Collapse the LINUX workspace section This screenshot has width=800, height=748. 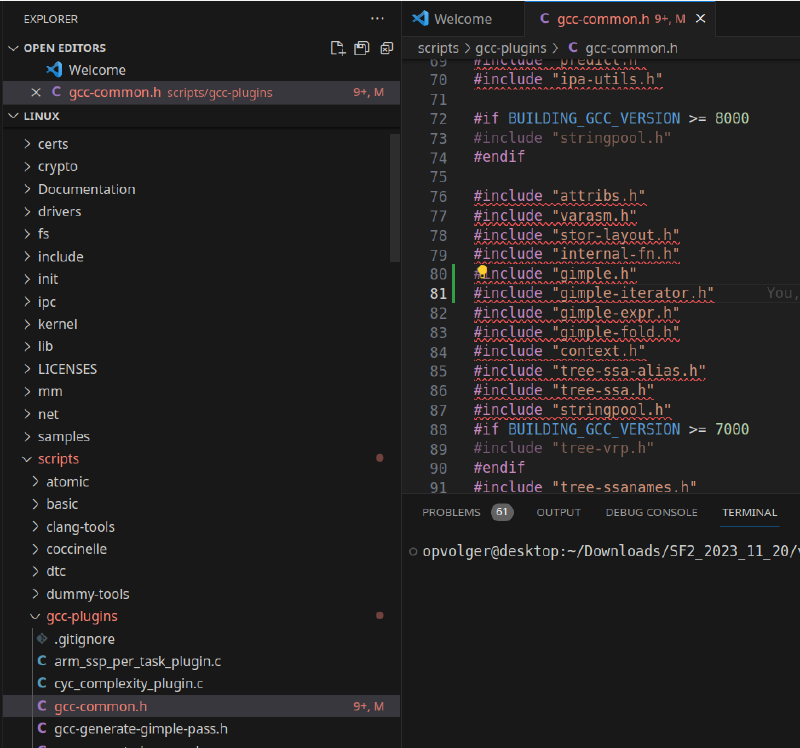pos(13,116)
